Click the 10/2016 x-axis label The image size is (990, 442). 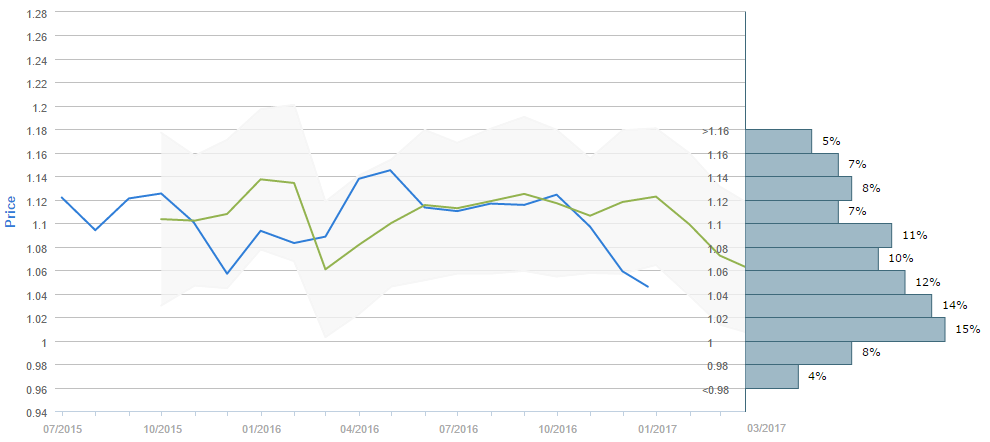coord(556,428)
